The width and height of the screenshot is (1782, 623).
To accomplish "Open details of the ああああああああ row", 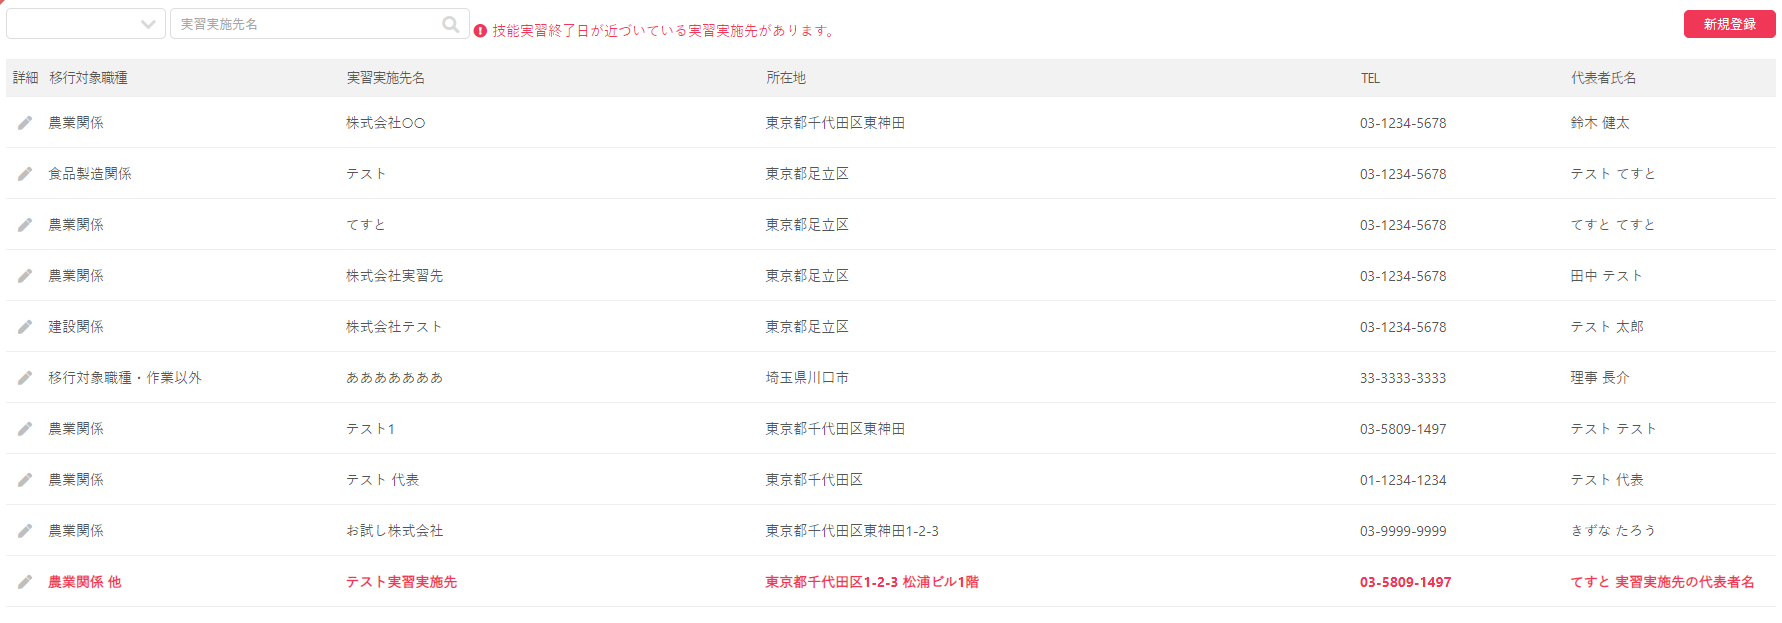I will coord(25,378).
